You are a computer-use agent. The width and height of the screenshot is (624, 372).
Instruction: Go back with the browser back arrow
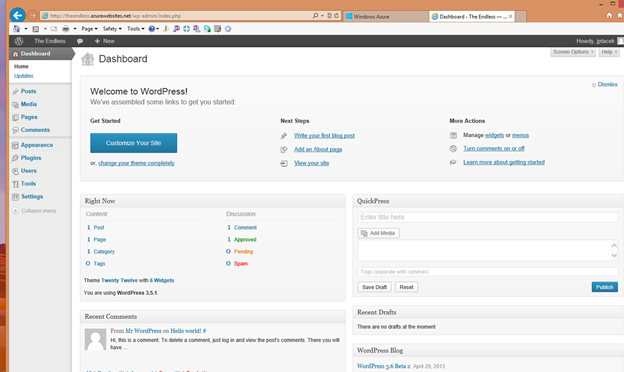[17, 16]
